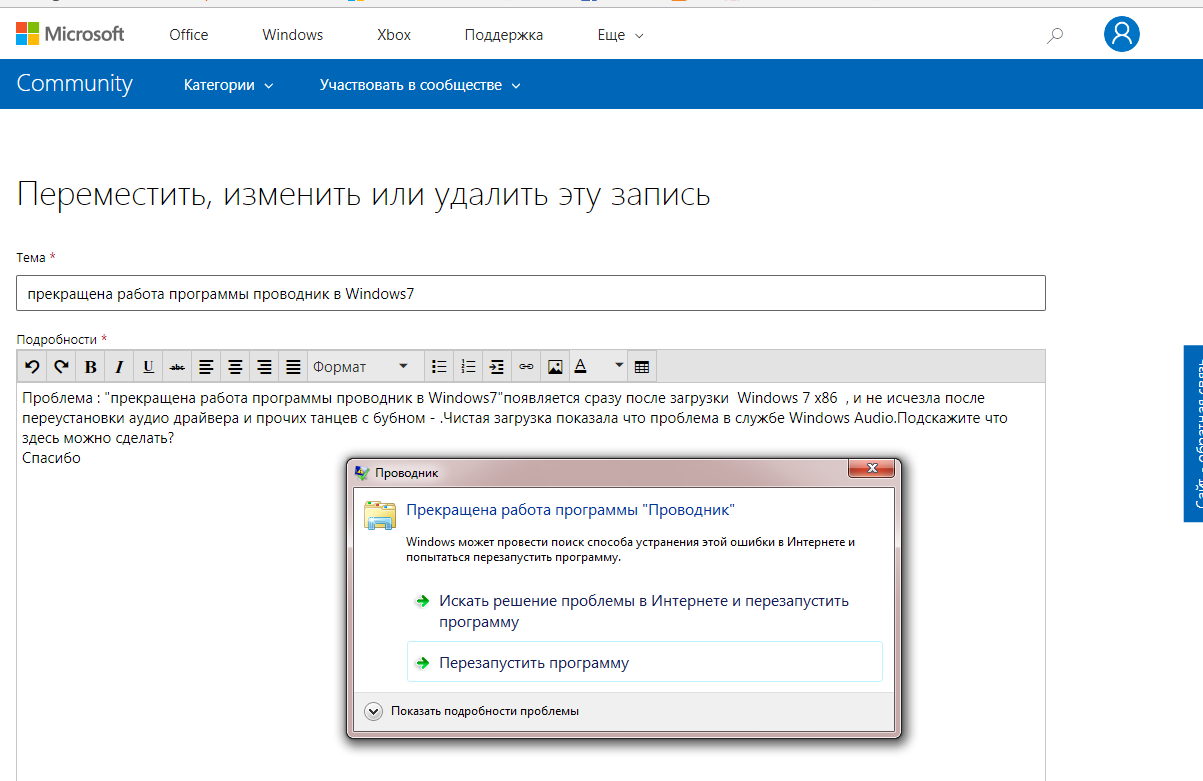Toggle italic text formatting
The image size is (1203, 781).
click(119, 366)
